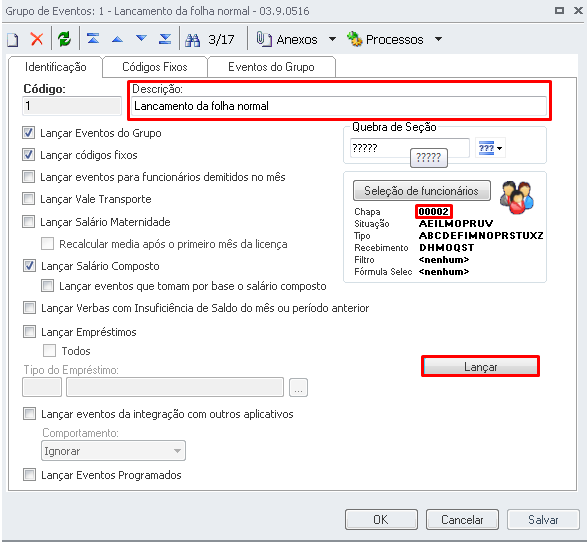Go to last record arrow icon
This screenshot has height=542, width=587.
(x=165, y=39)
